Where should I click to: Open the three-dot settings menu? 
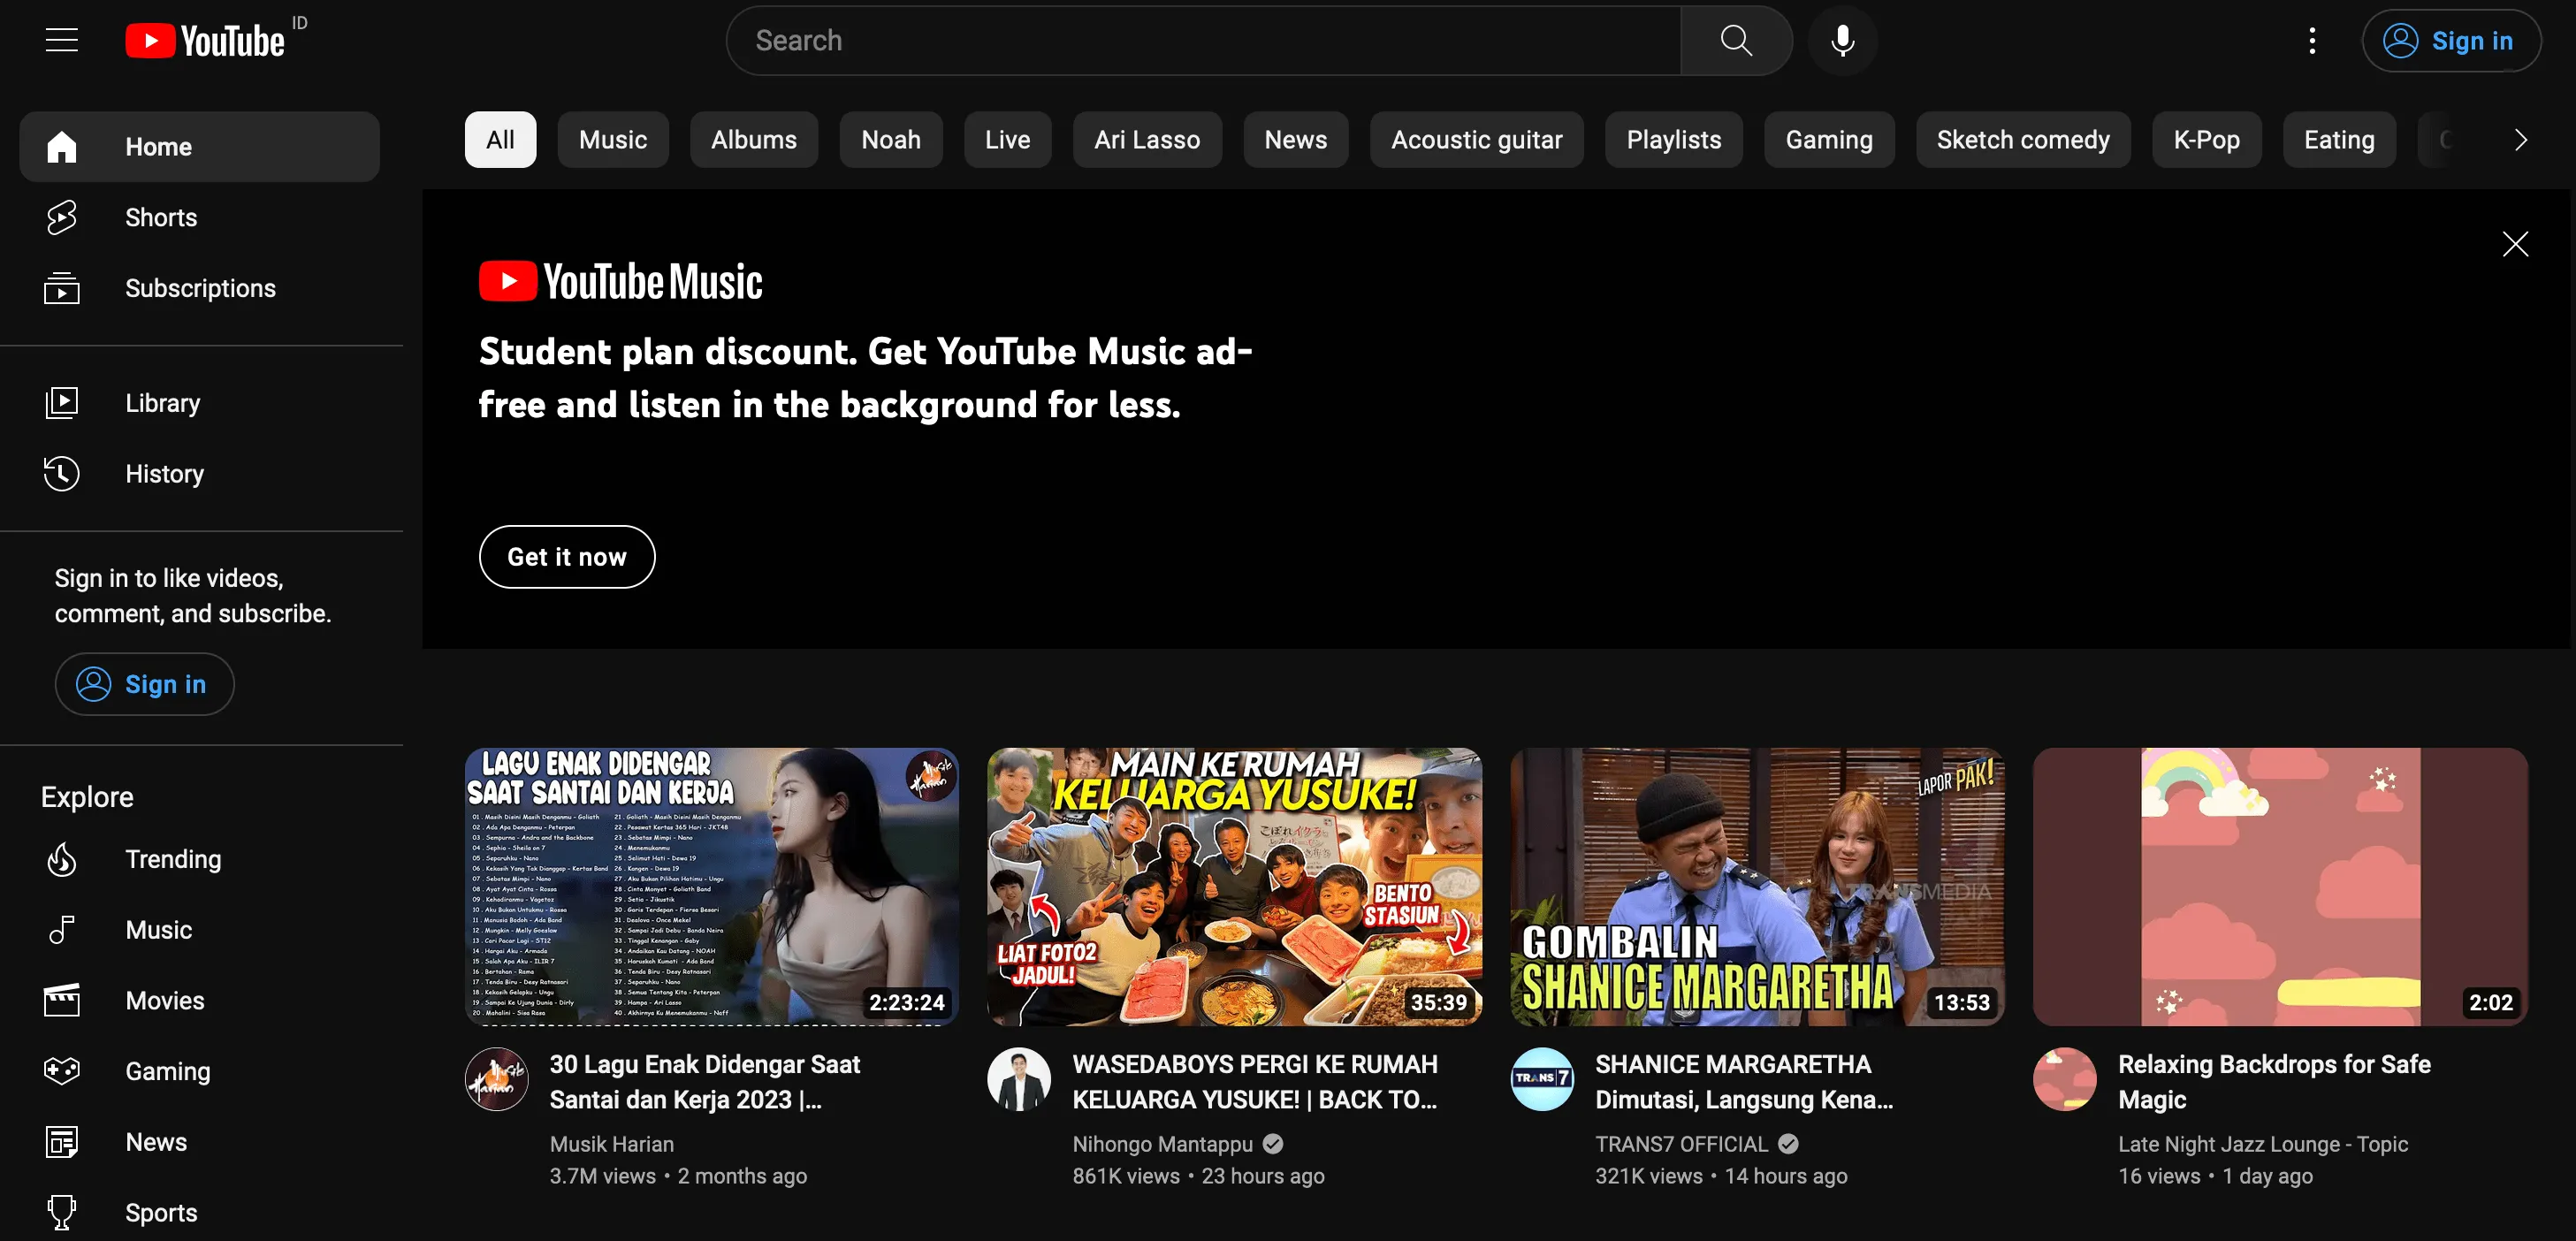(2311, 41)
